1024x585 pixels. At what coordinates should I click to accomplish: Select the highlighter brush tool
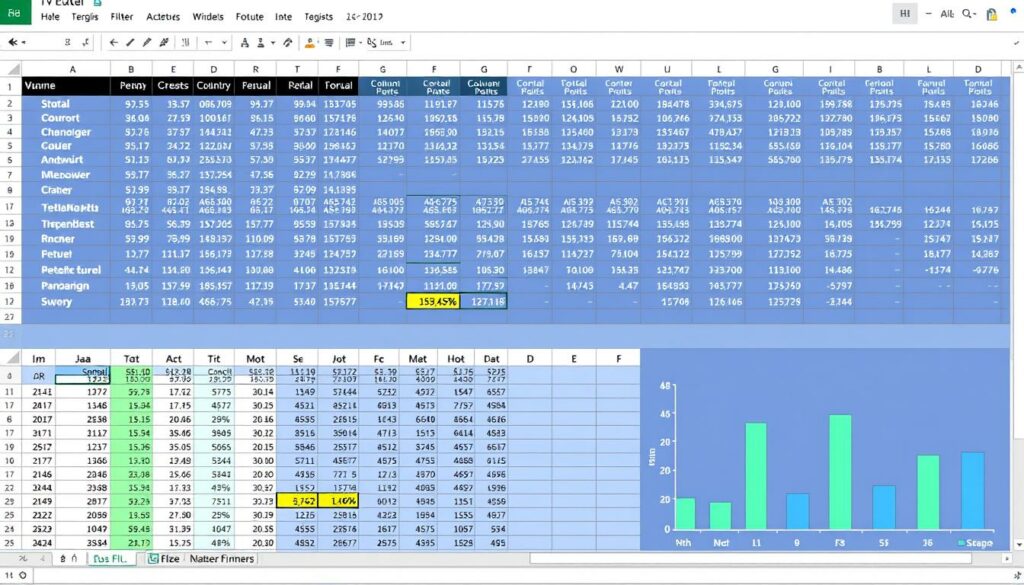(165, 42)
